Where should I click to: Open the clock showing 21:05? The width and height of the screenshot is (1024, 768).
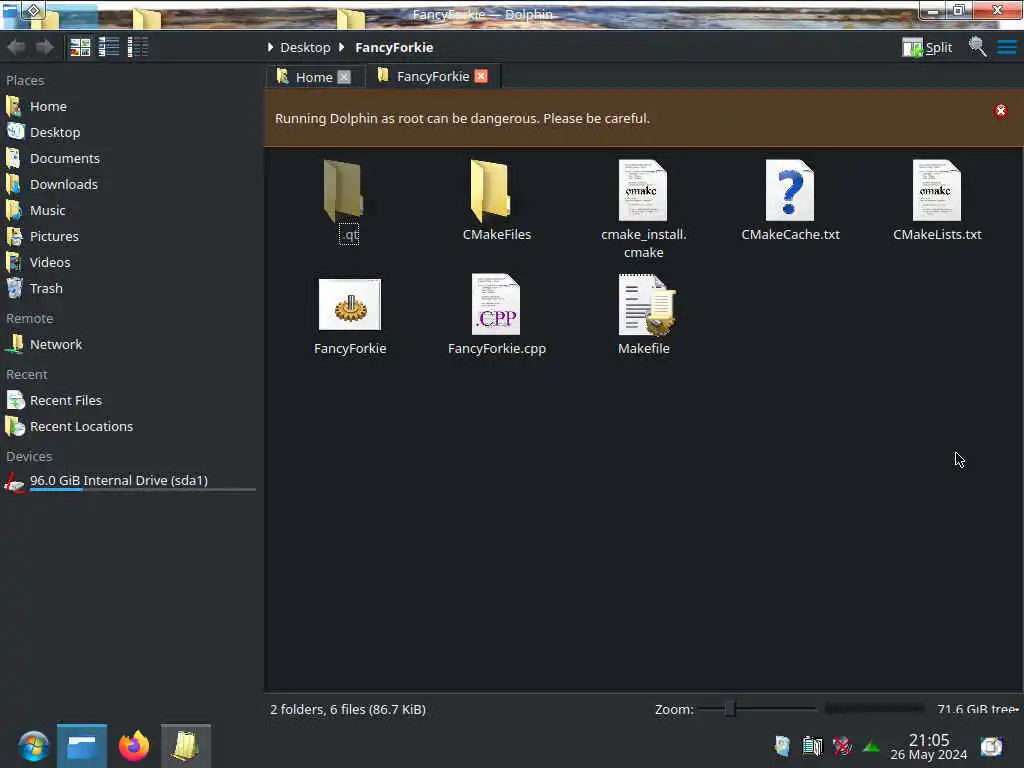(x=929, y=747)
